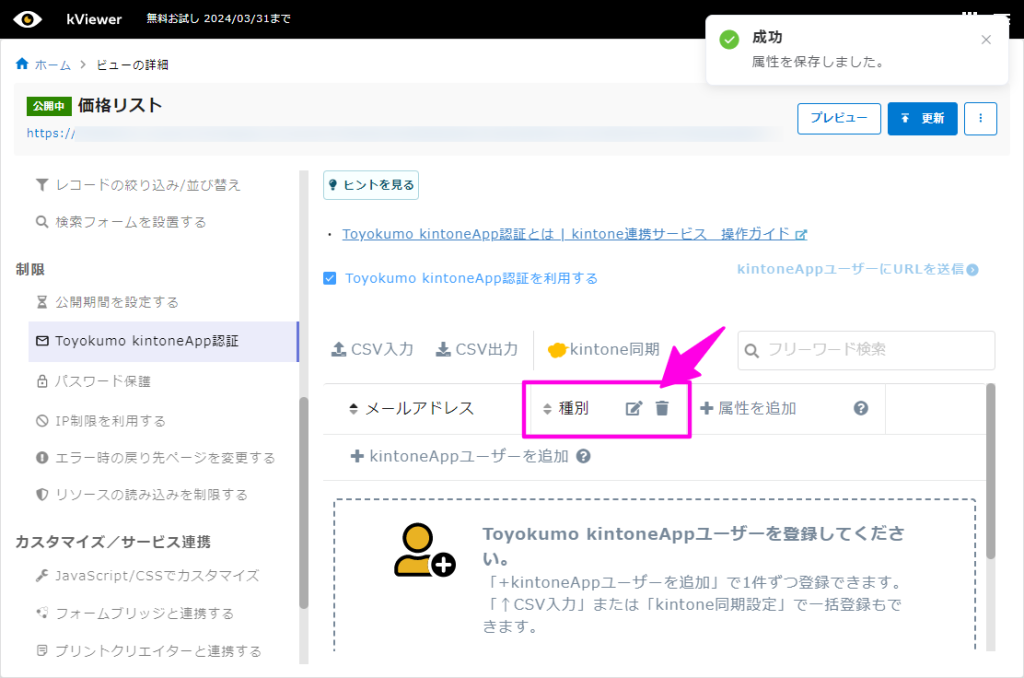Click the green success checkmark icon
The height and width of the screenshot is (678, 1024).
click(x=729, y=40)
